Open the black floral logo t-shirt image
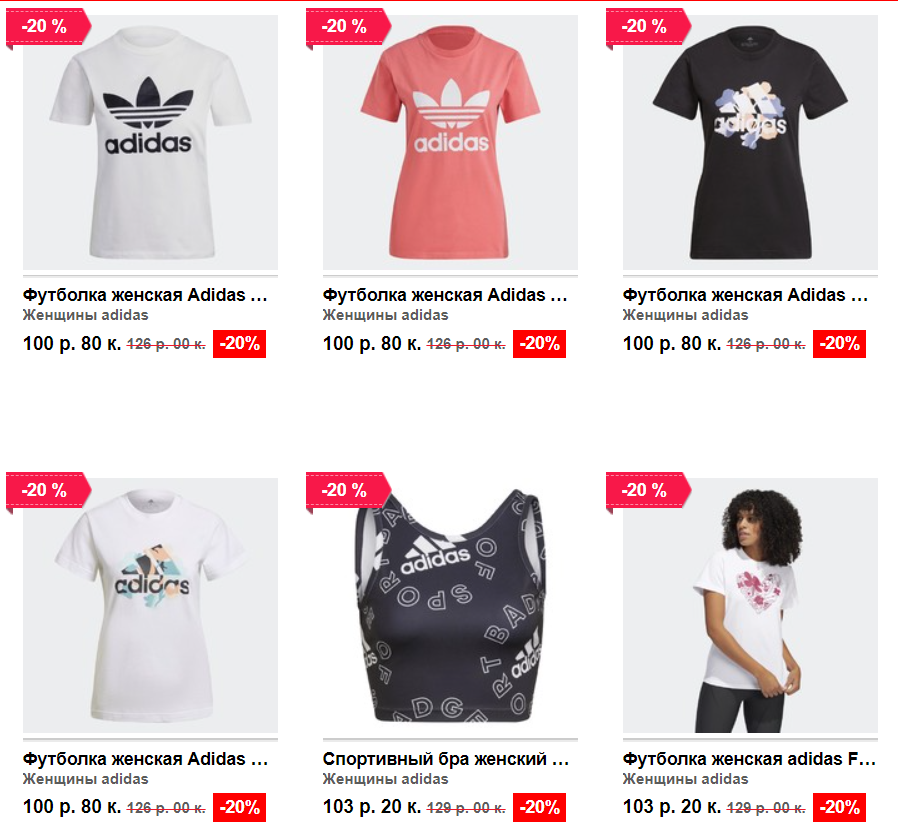This screenshot has width=898, height=840. pos(750,142)
